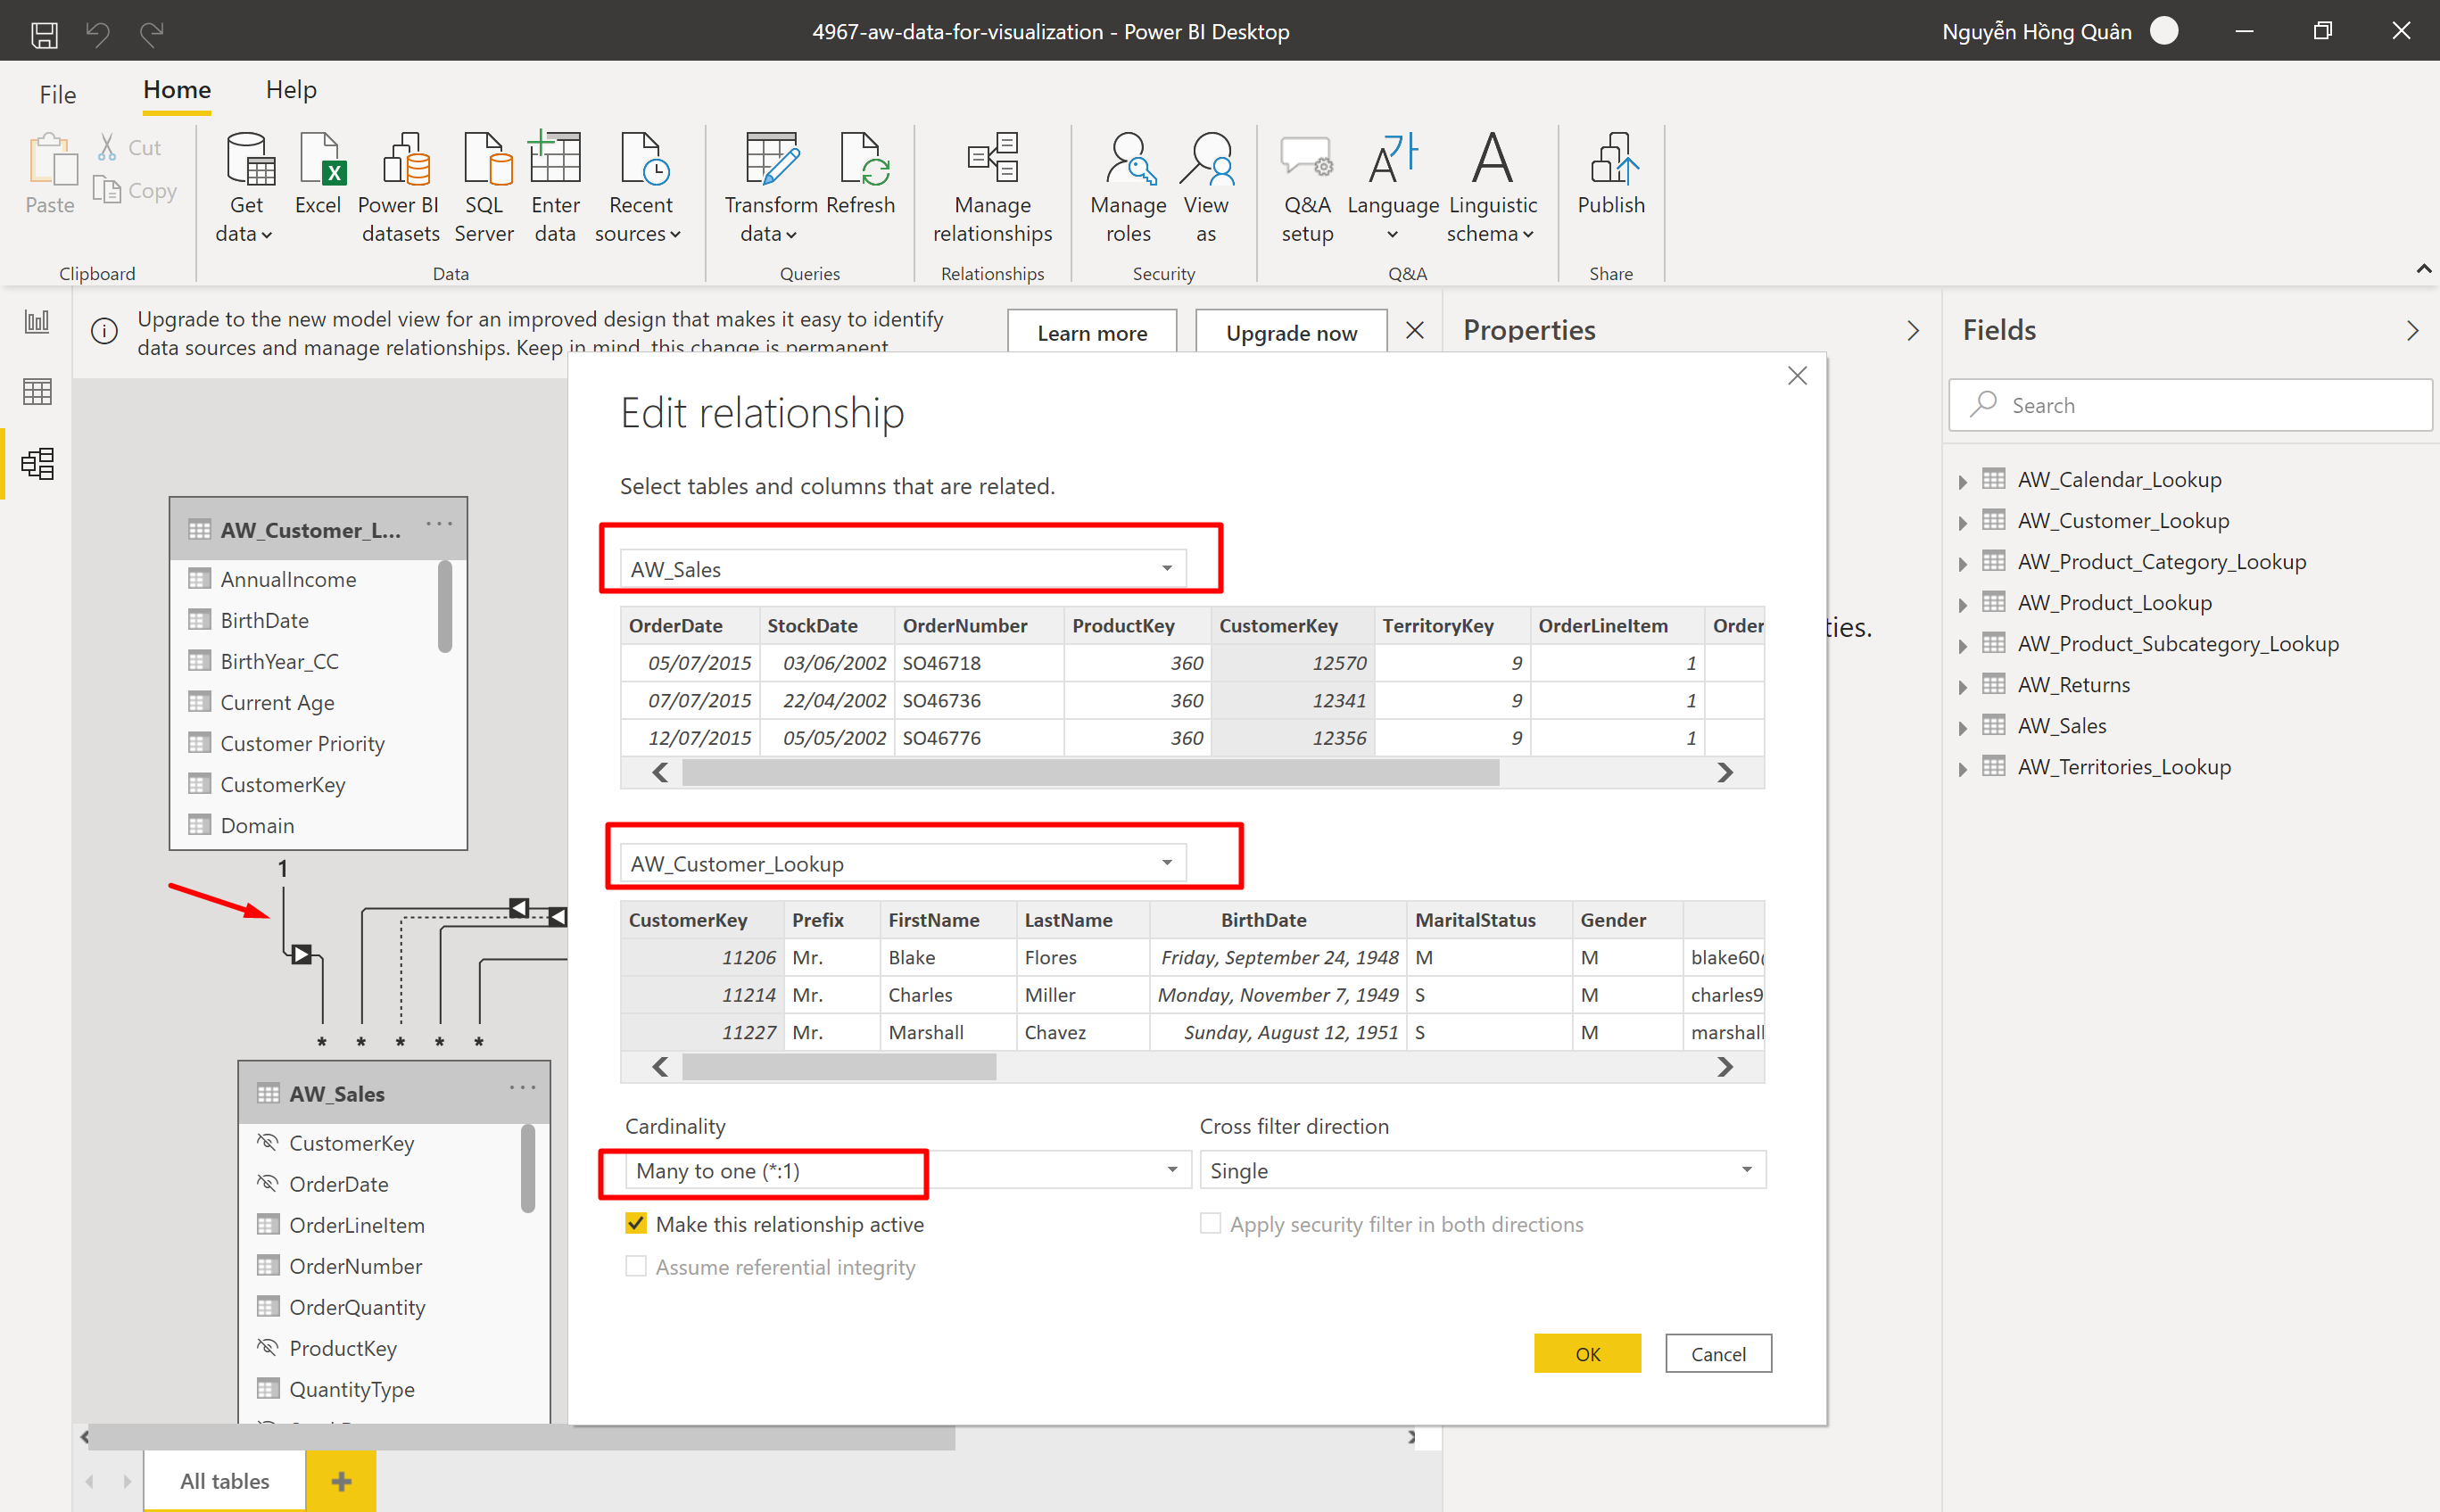Confirm with the OK button
This screenshot has width=2440, height=1512.
(x=1587, y=1353)
